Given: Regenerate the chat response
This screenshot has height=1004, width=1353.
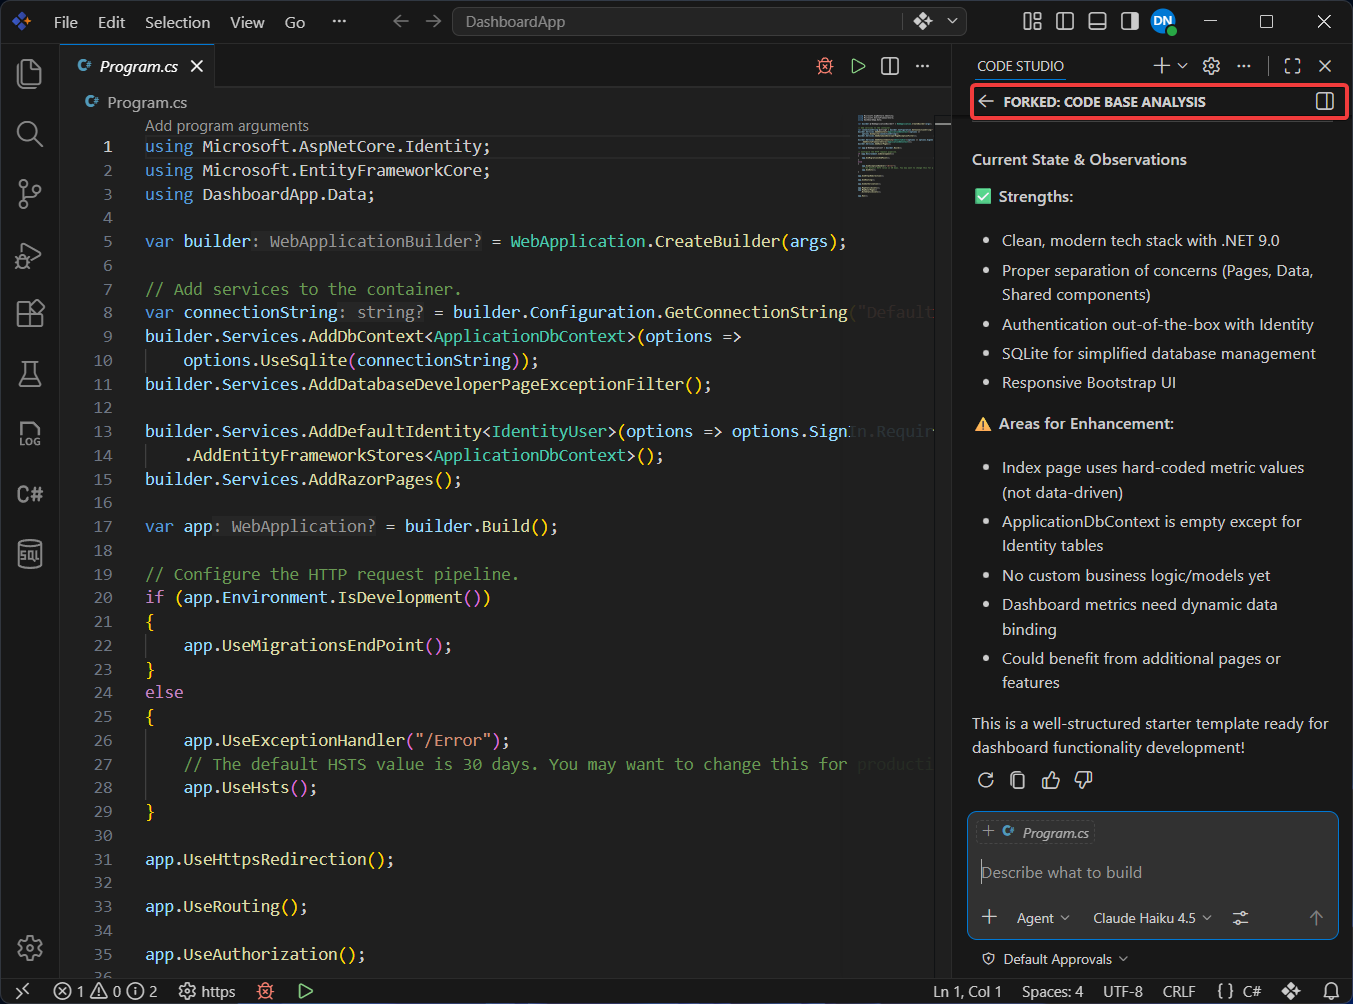Looking at the screenshot, I should 986,780.
